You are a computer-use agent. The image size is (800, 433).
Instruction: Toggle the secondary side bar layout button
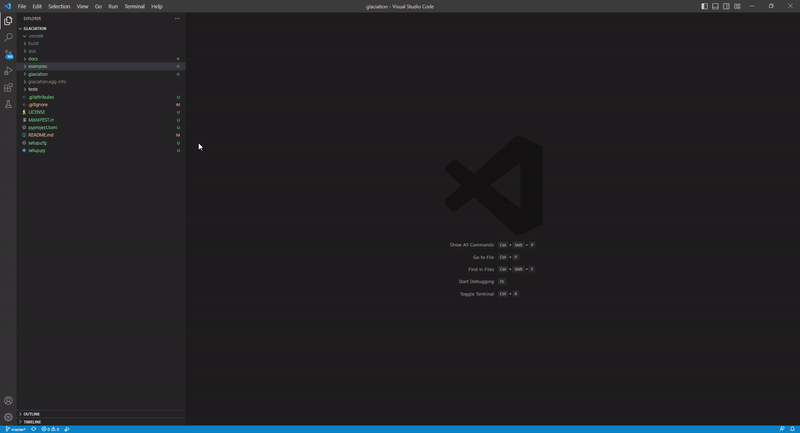[x=726, y=6]
